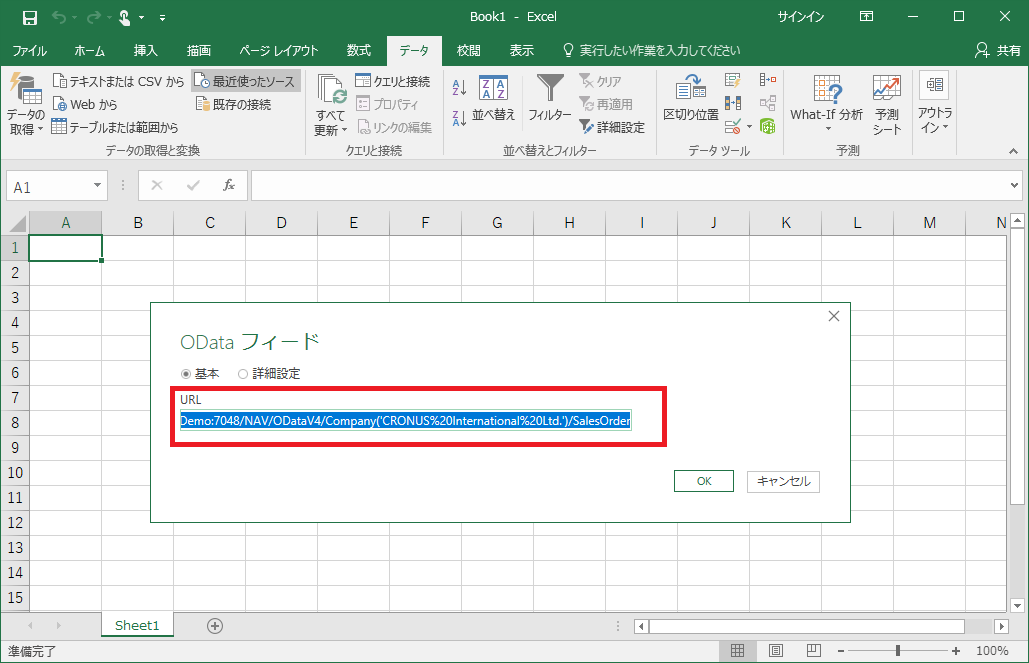Viewport: 1029px width, 663px height.
Task: Launch 区切り位置 text to columns
Action: tap(691, 98)
